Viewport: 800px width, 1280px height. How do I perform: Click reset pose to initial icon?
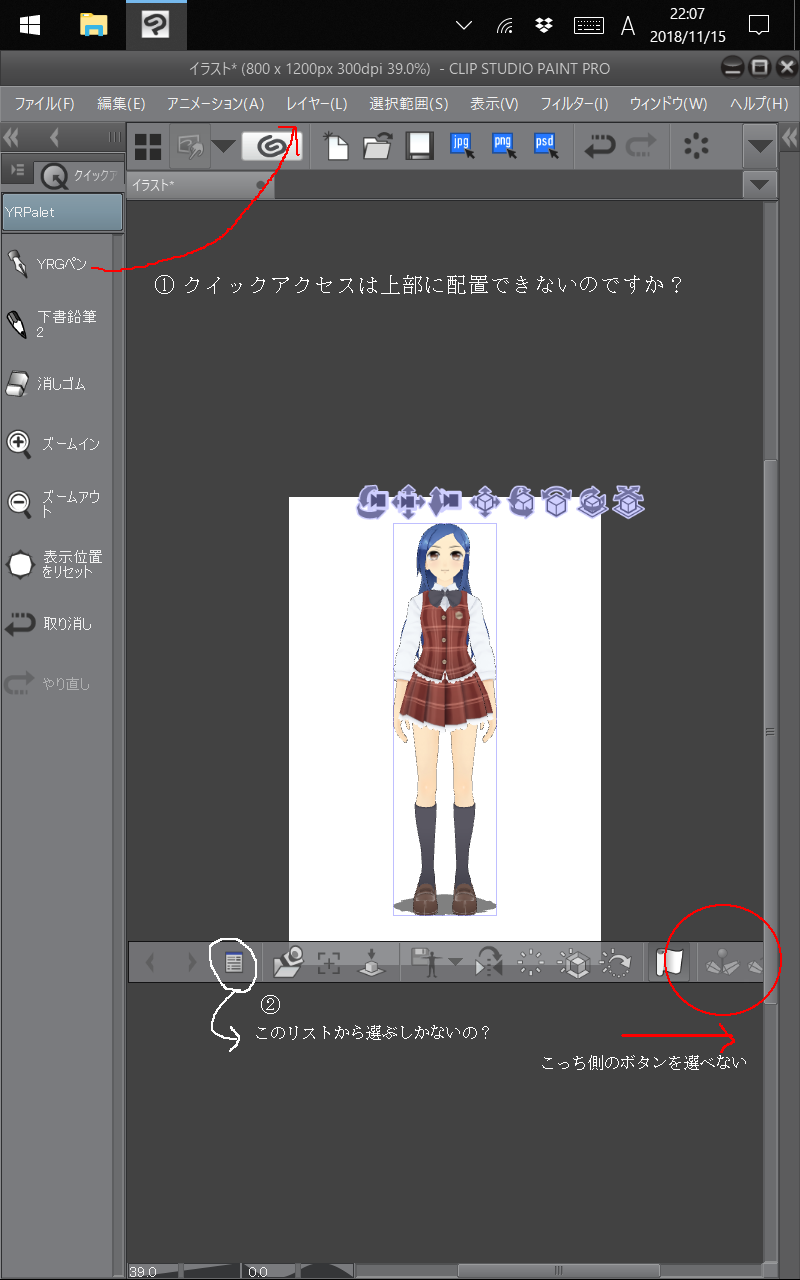tap(531, 963)
